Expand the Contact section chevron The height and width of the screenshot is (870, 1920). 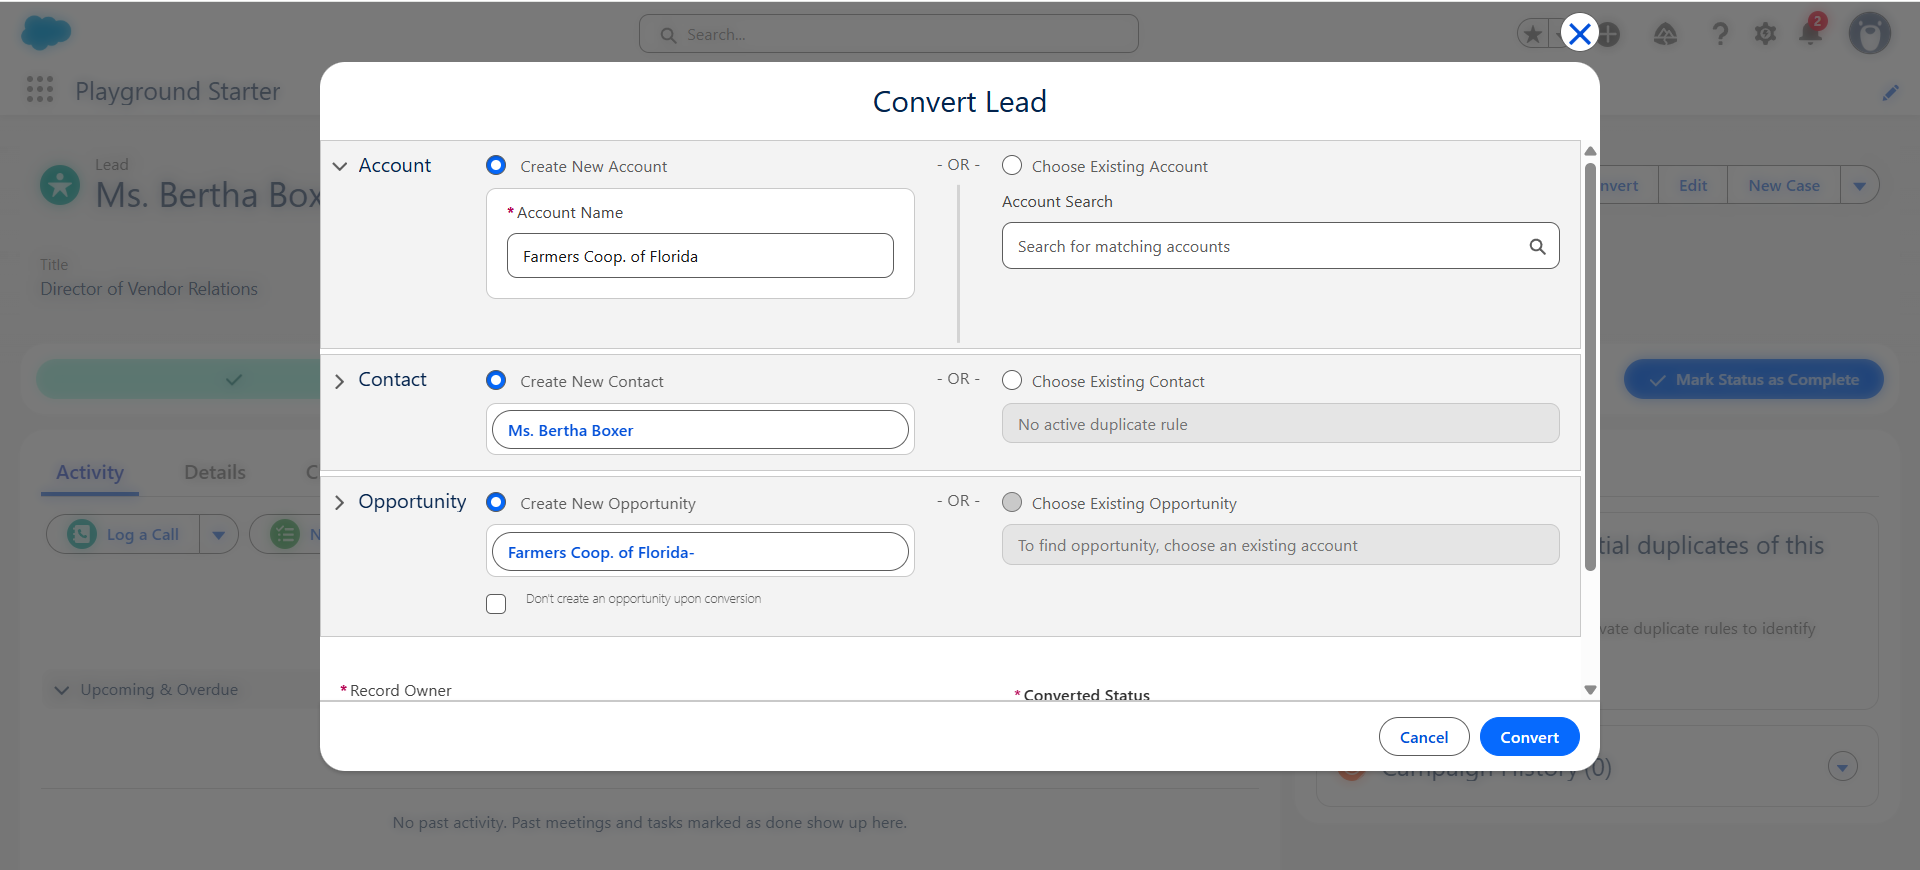coord(340,381)
